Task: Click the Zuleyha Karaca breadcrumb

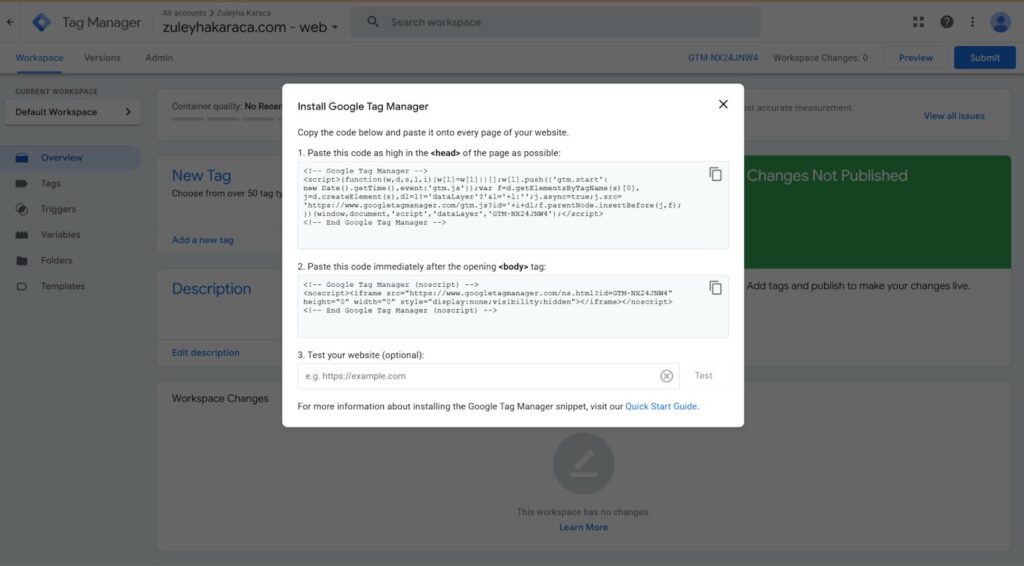Action: point(244,12)
